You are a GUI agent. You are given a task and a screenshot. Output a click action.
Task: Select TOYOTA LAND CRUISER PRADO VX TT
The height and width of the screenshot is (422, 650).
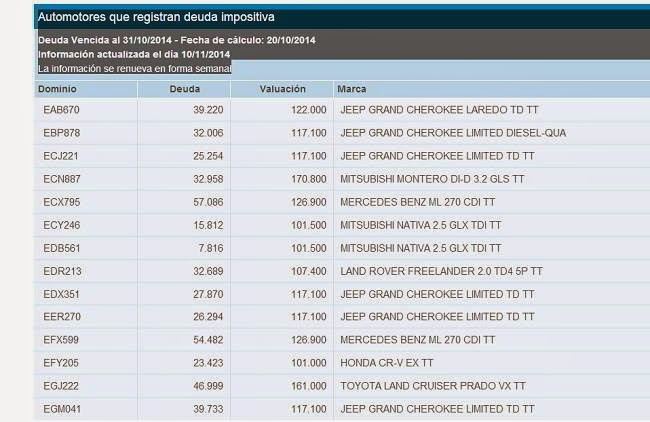(433, 386)
